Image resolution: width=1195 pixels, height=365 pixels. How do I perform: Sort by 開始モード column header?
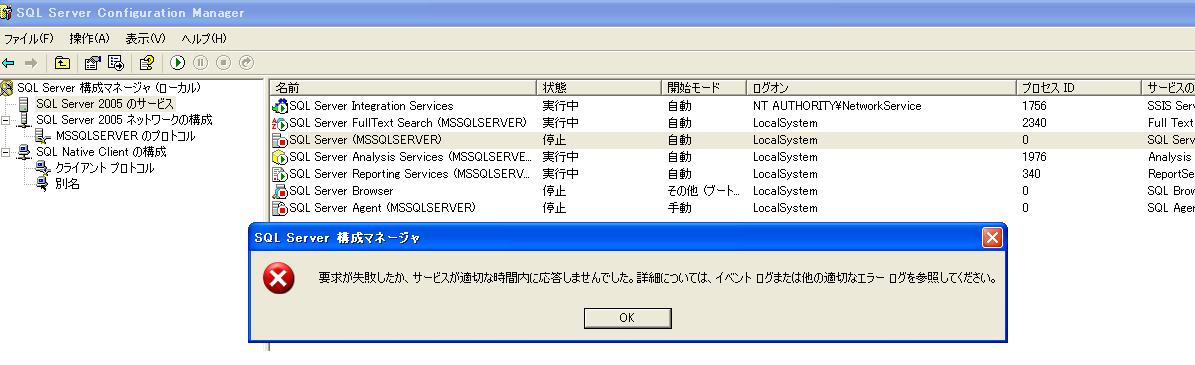pos(704,88)
